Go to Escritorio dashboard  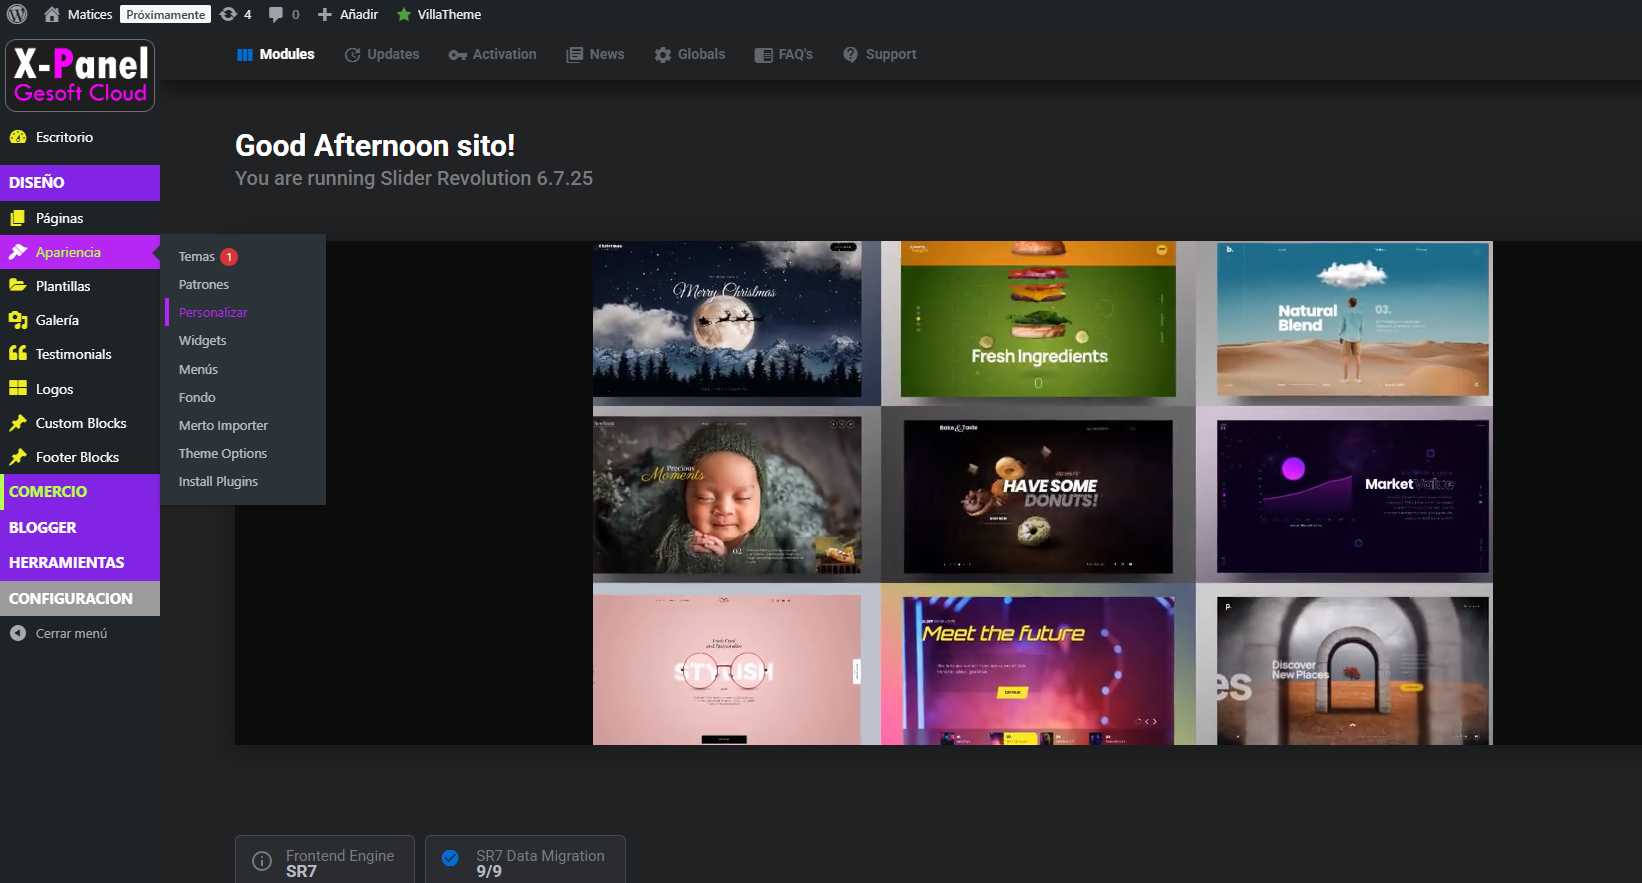tap(80, 137)
